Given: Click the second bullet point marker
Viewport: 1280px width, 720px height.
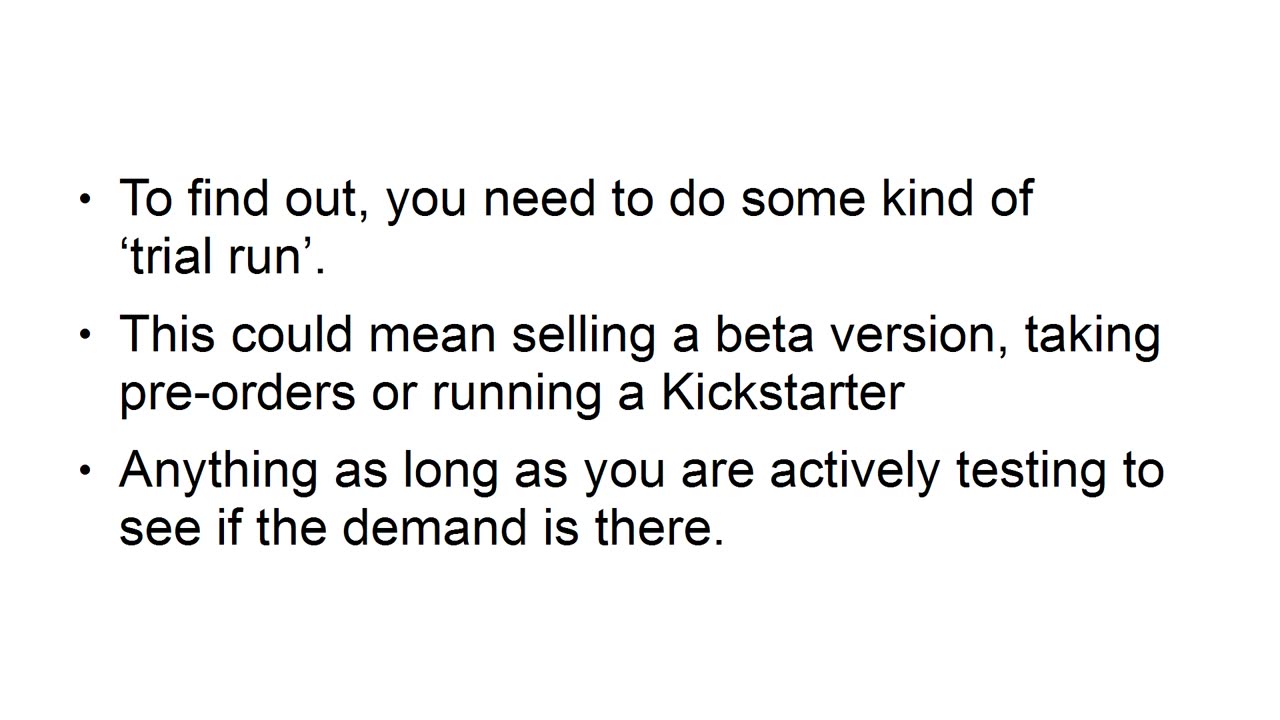Looking at the screenshot, I should (x=84, y=335).
